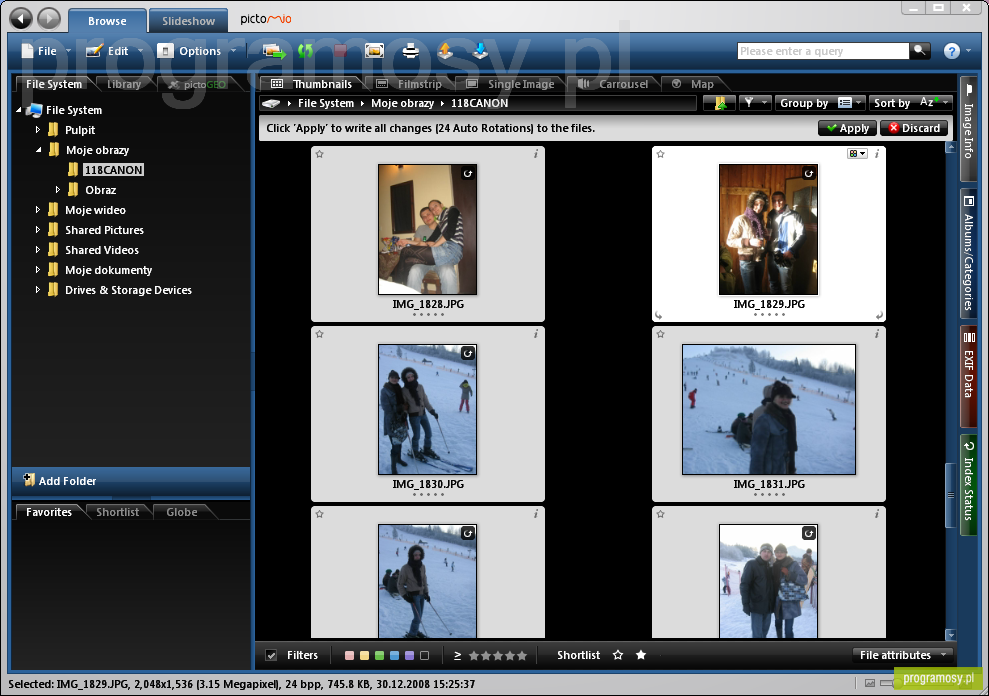Open the File attributes dropdown
989x696 pixels.
click(902, 655)
